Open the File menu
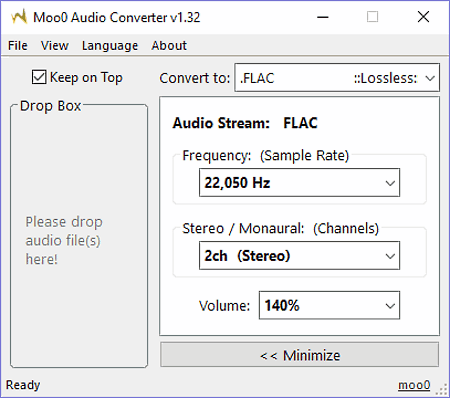 pos(18,46)
